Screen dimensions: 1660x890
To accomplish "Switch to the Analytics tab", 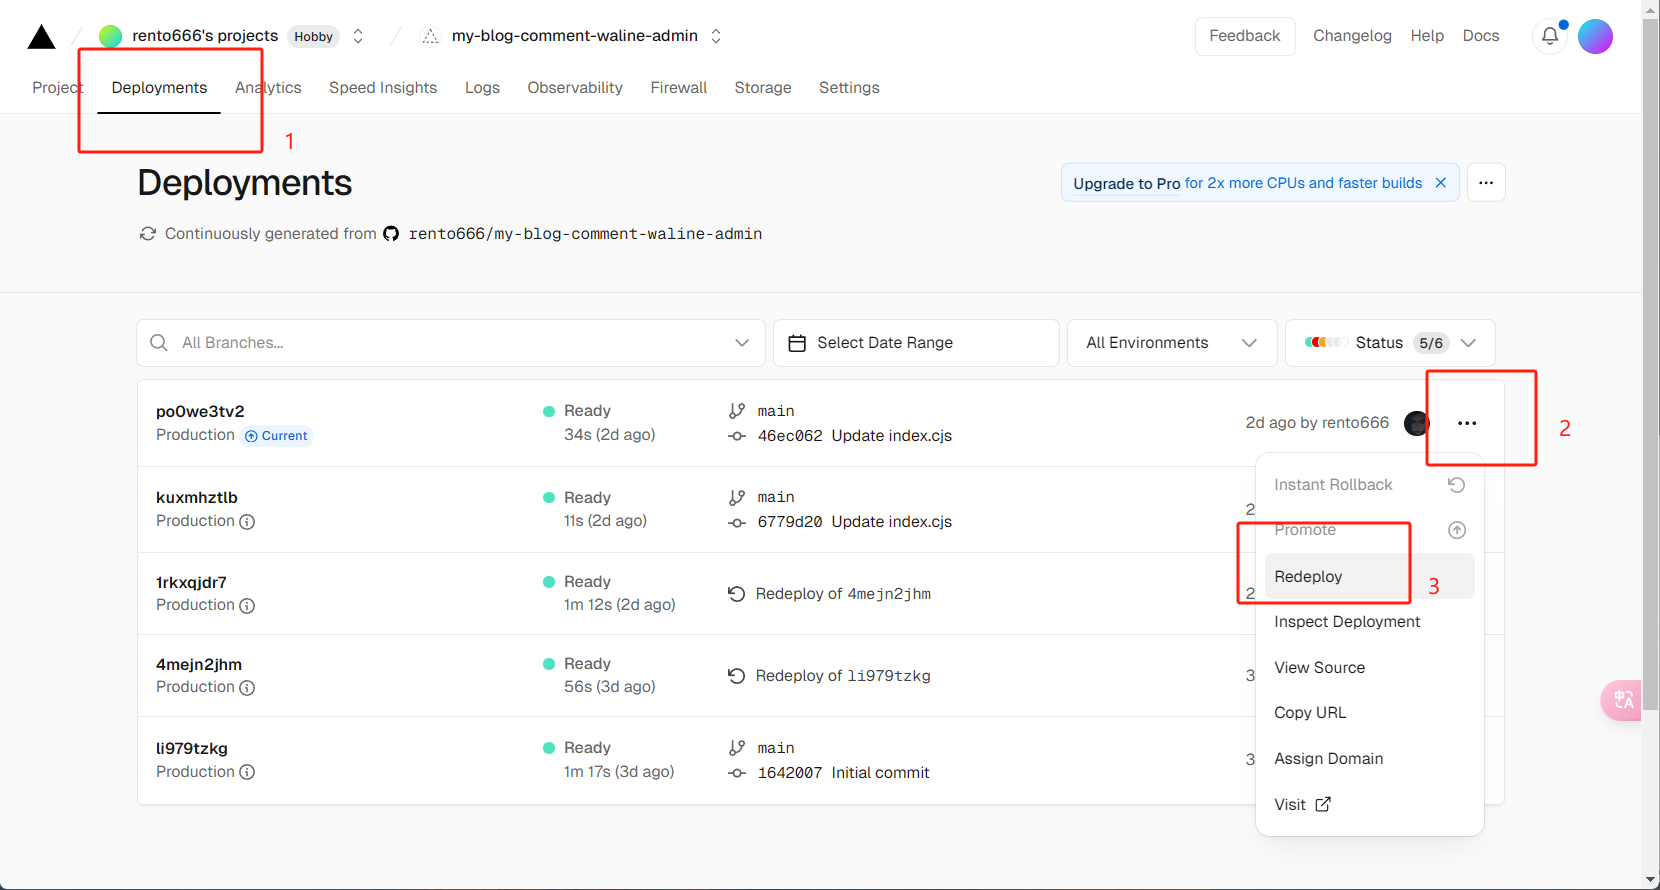I will (268, 88).
